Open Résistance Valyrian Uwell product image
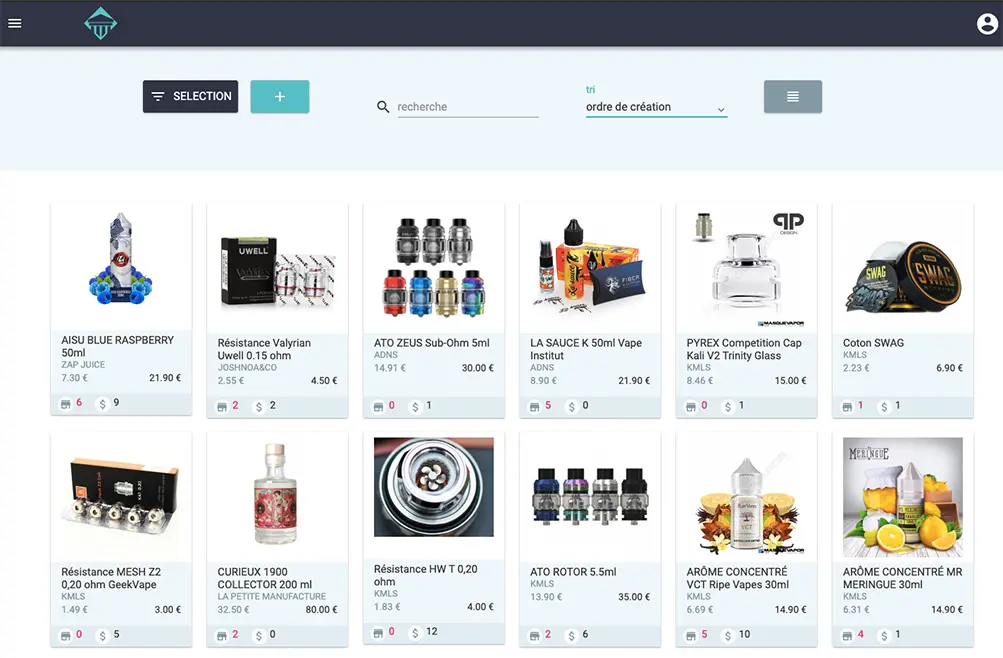Image resolution: width=1003 pixels, height=658 pixels. tap(277, 274)
